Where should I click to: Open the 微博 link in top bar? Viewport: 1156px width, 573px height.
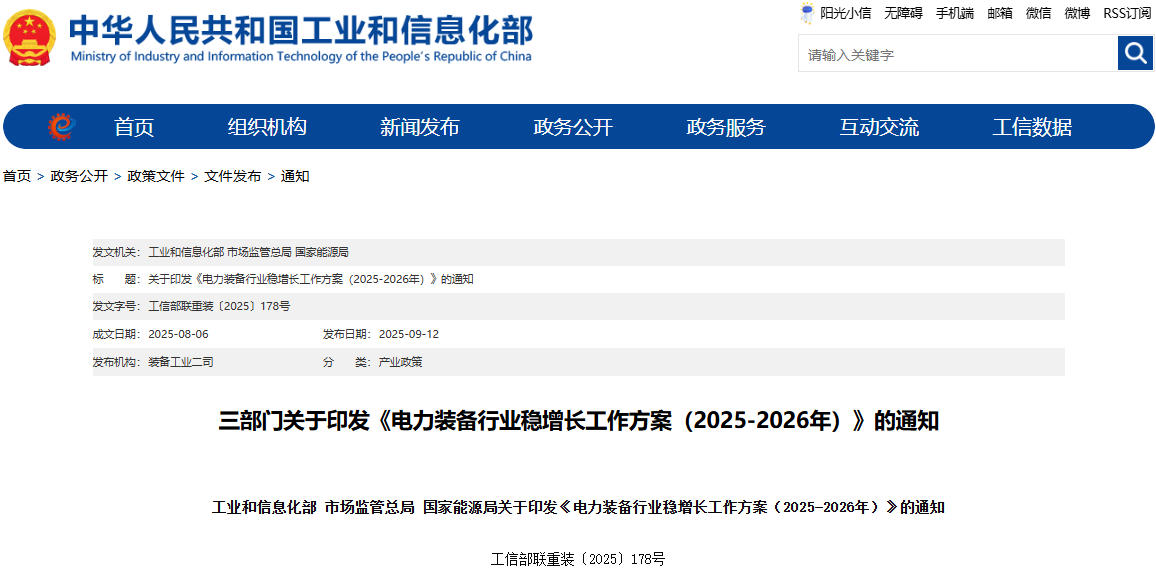[x=1077, y=13]
